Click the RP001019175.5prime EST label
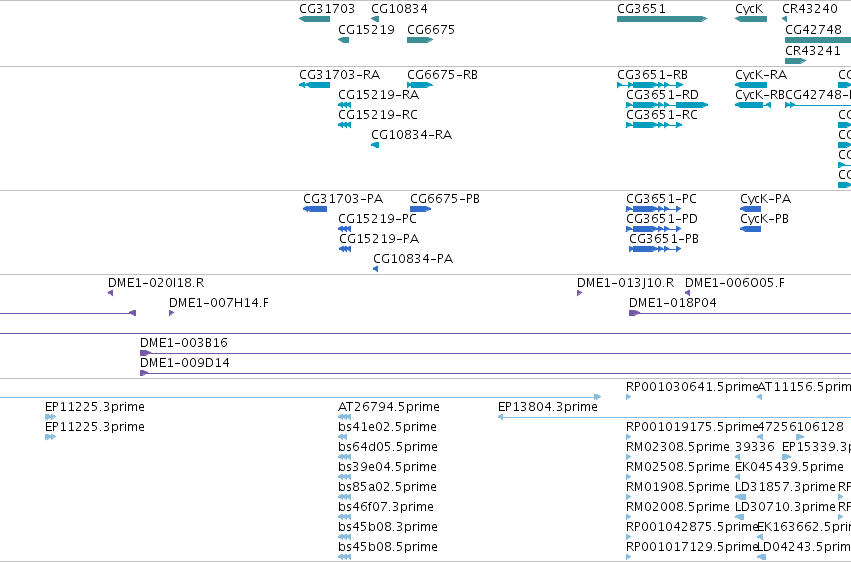851x562 pixels. (692, 427)
